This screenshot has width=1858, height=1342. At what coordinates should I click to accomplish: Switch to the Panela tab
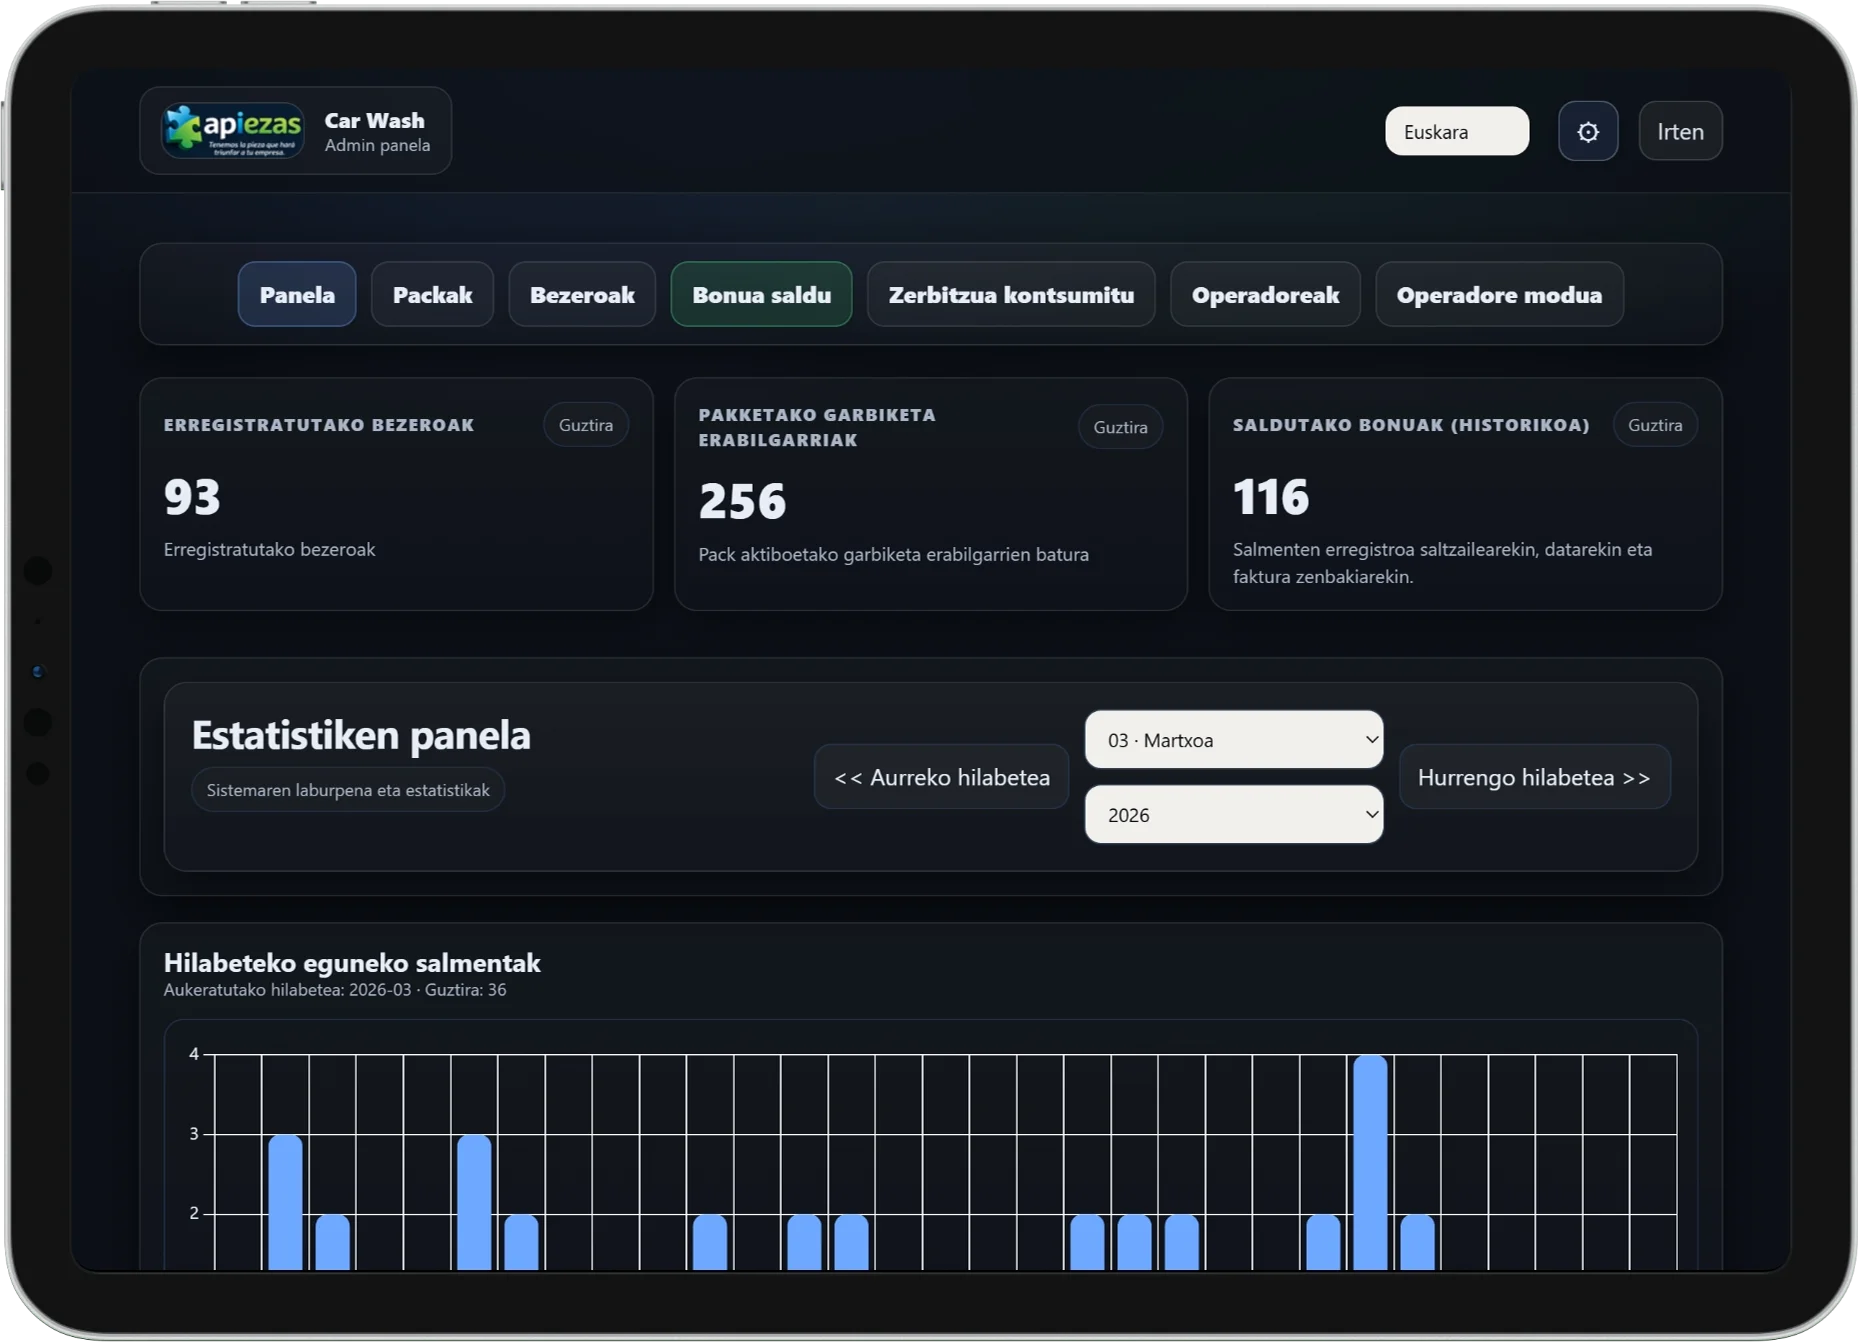(297, 294)
